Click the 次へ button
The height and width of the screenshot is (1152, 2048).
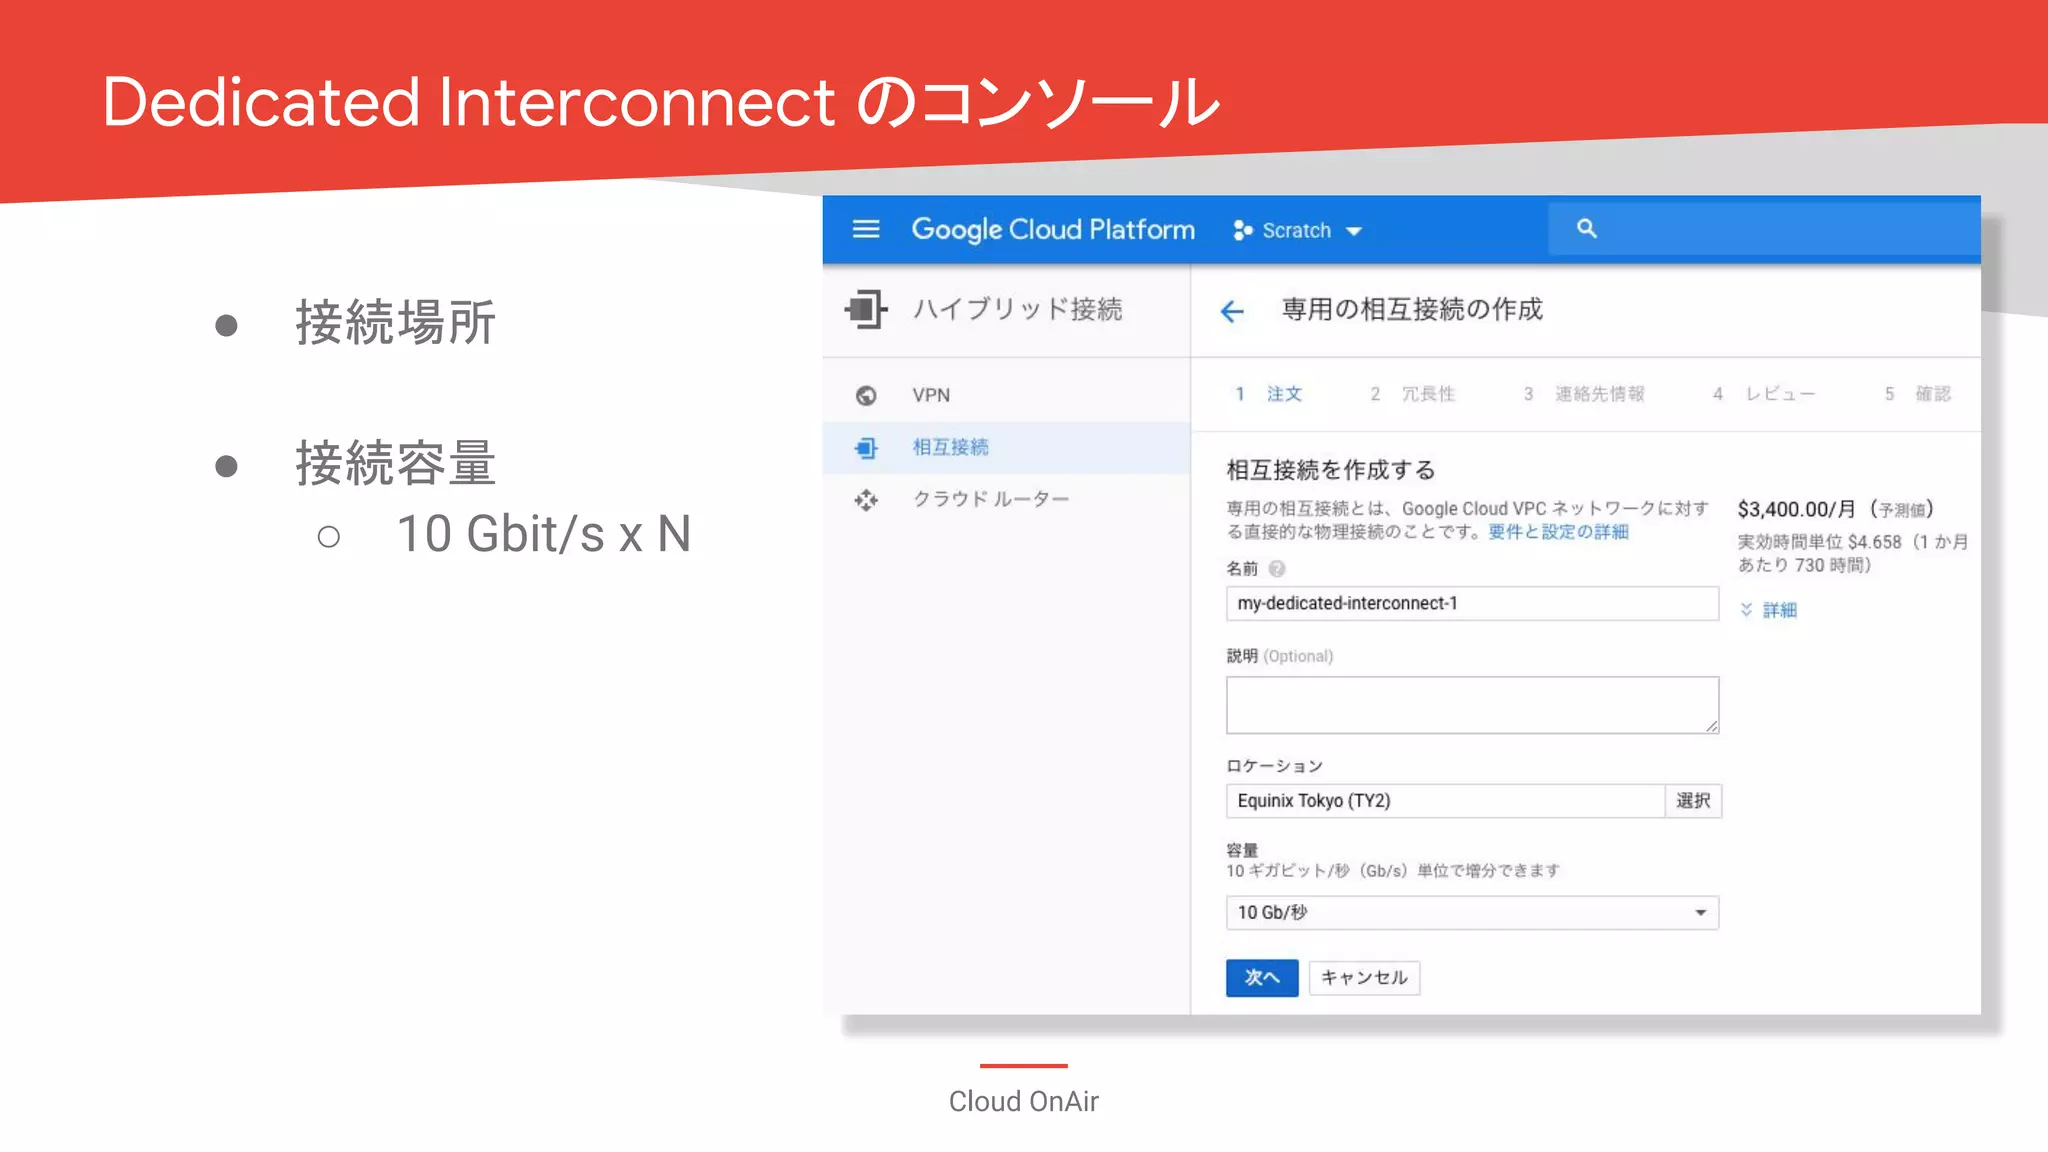coord(1262,978)
